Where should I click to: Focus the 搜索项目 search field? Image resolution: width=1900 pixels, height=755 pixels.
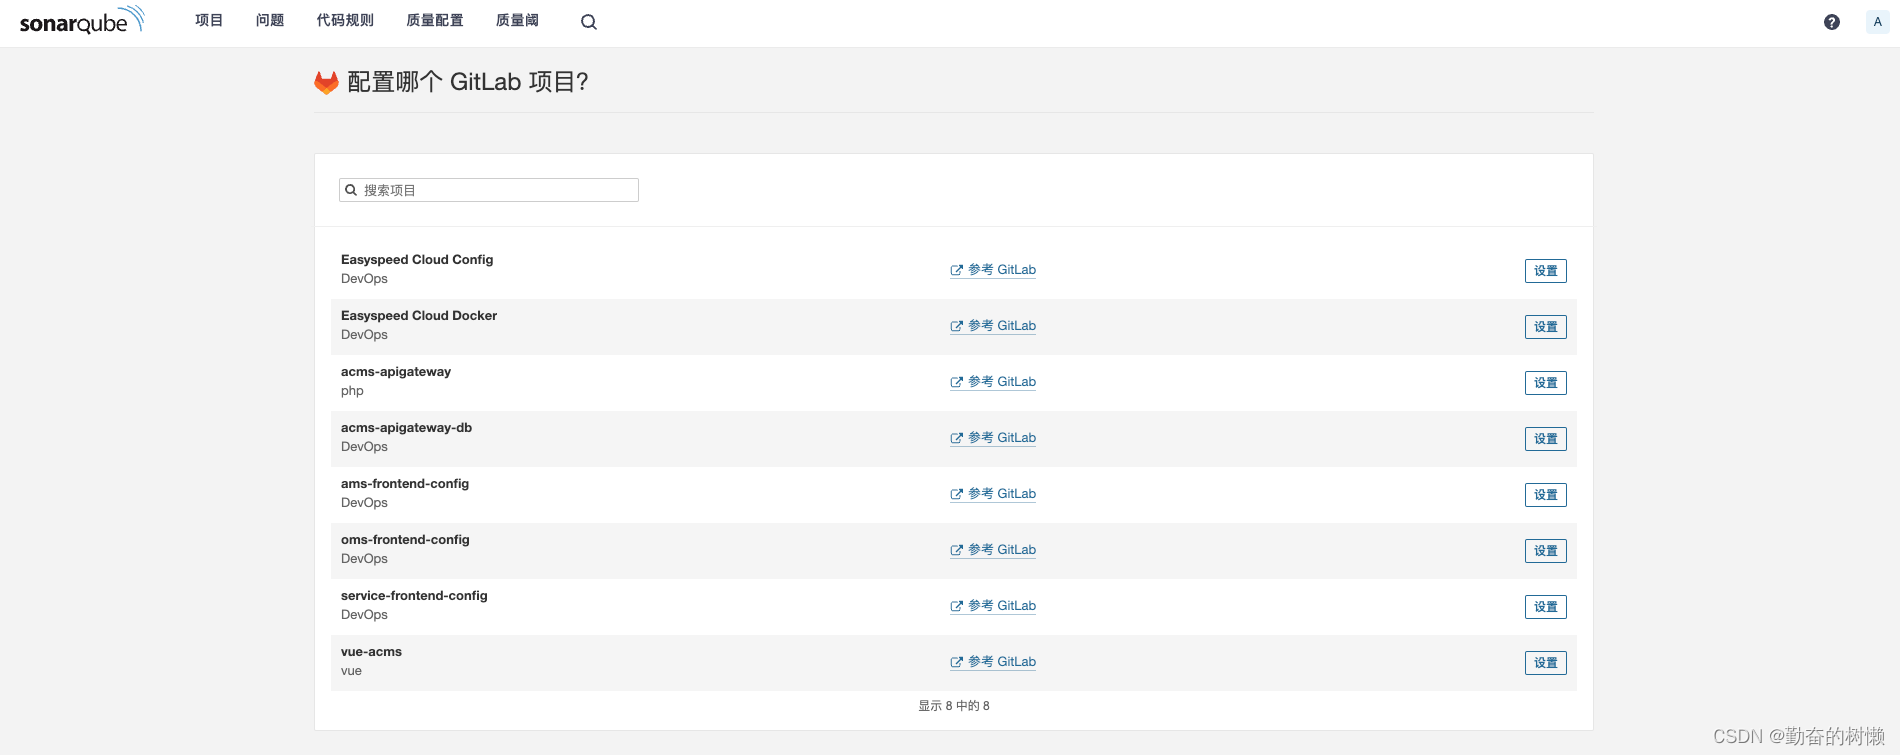[489, 190]
